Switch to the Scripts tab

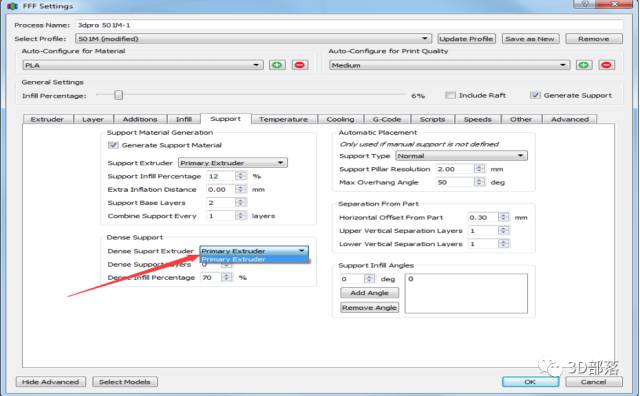point(432,119)
